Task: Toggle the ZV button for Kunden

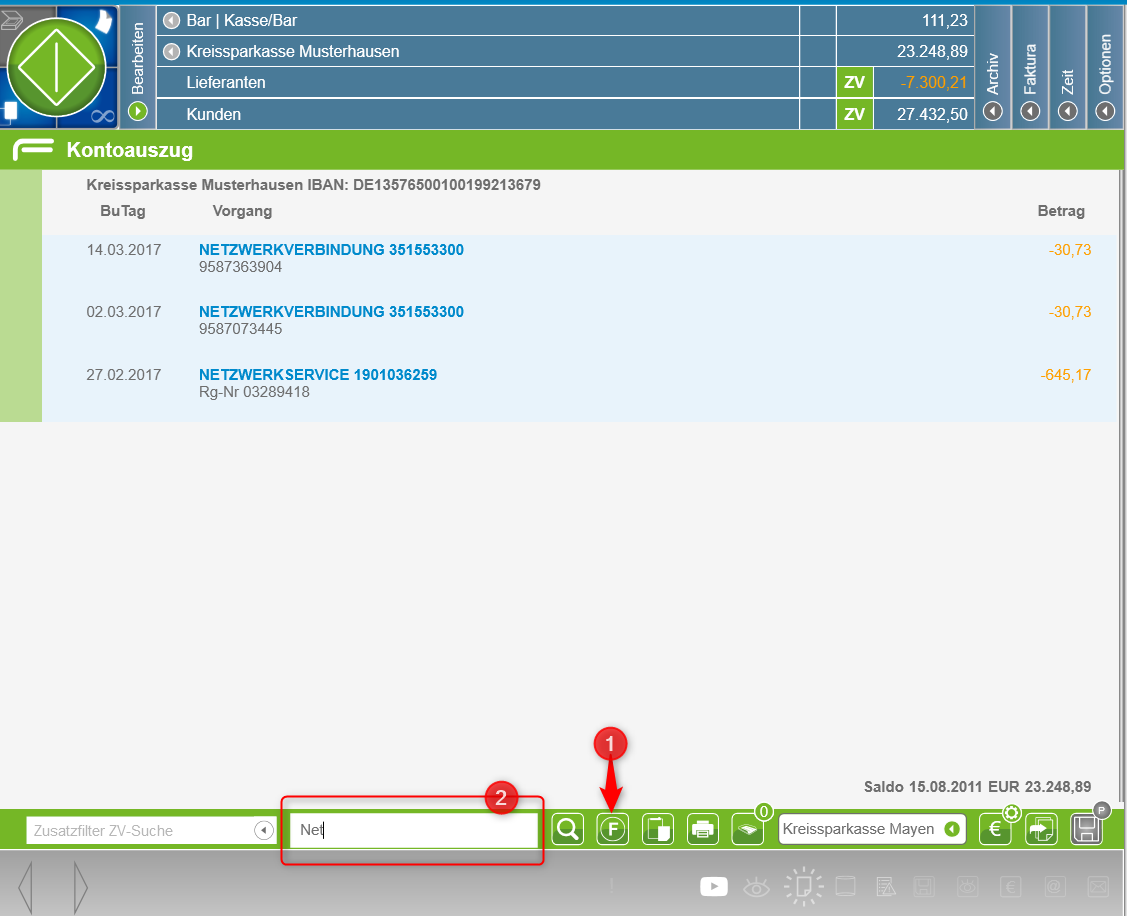Action: click(x=854, y=115)
